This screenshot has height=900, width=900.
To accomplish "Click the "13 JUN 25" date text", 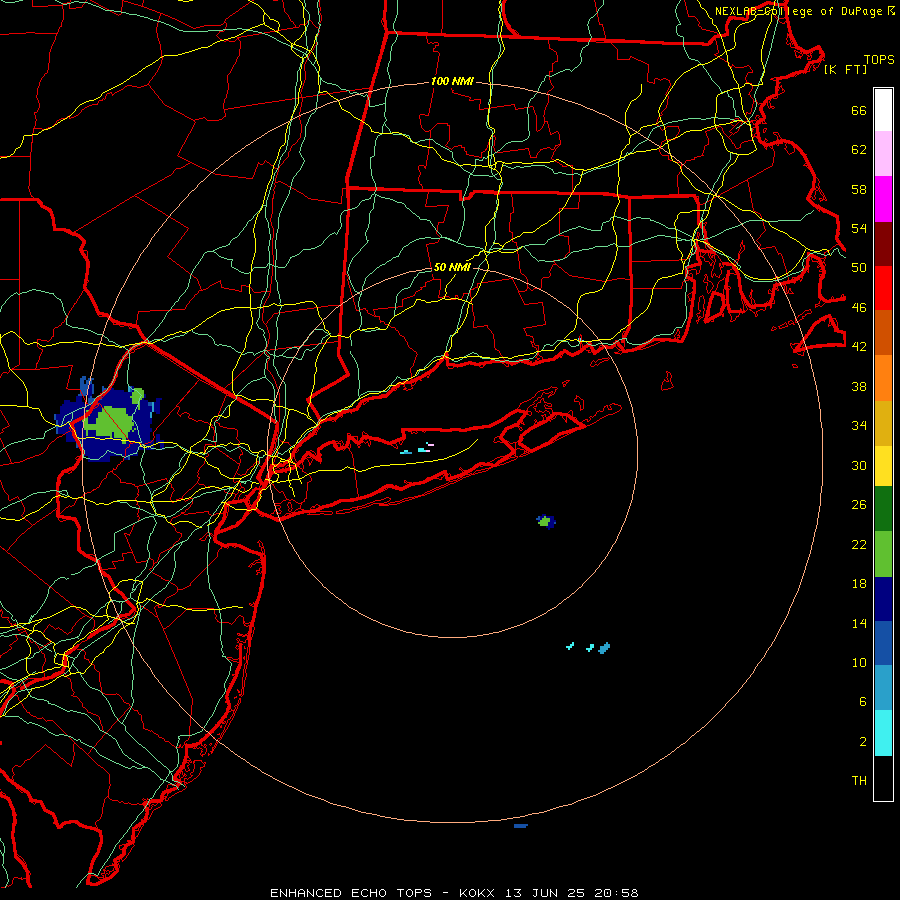I will (x=545, y=893).
